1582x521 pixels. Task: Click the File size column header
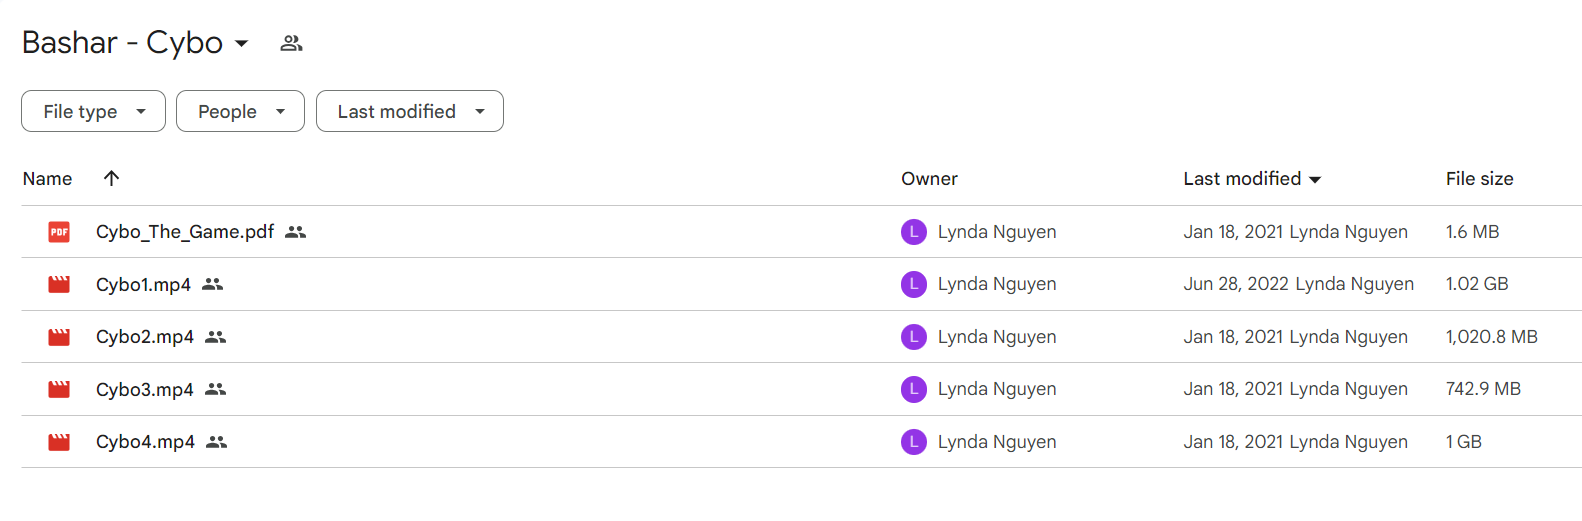point(1479,178)
